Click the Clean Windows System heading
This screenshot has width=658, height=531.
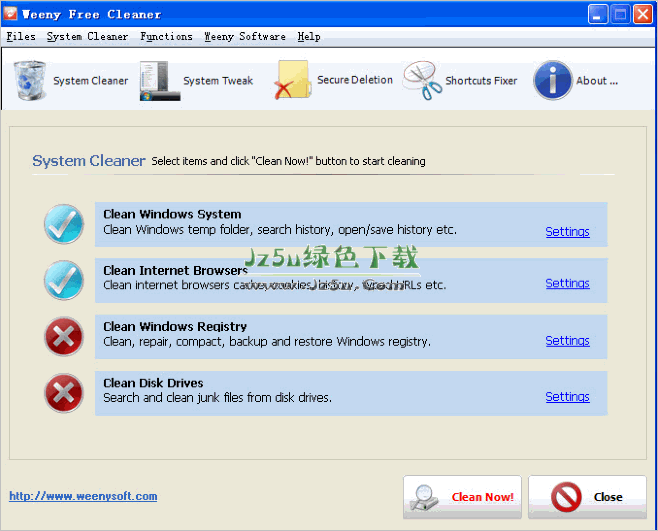pyautogui.click(x=172, y=214)
